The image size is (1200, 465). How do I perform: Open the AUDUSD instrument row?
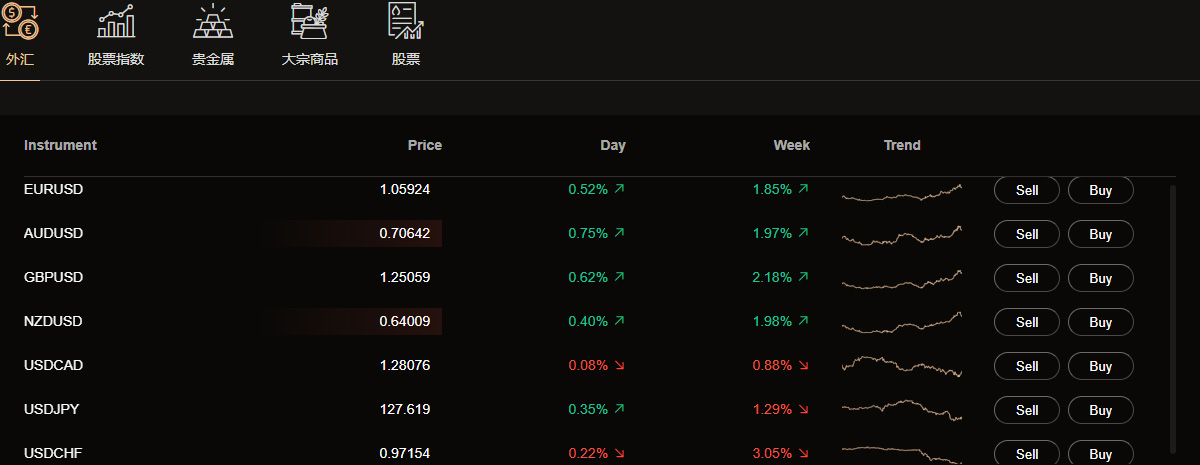tap(54, 234)
